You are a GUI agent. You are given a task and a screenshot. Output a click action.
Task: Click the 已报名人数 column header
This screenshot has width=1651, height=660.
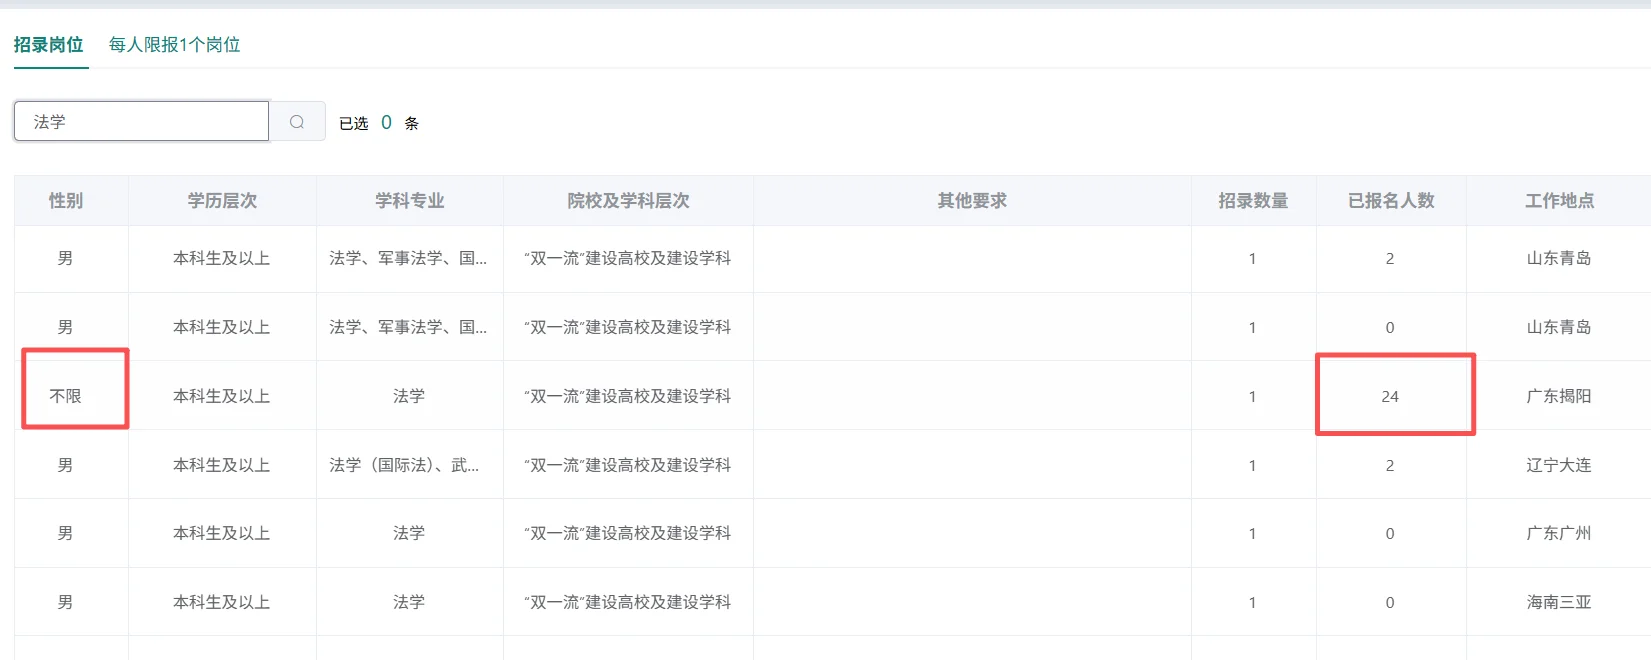[x=1391, y=201]
